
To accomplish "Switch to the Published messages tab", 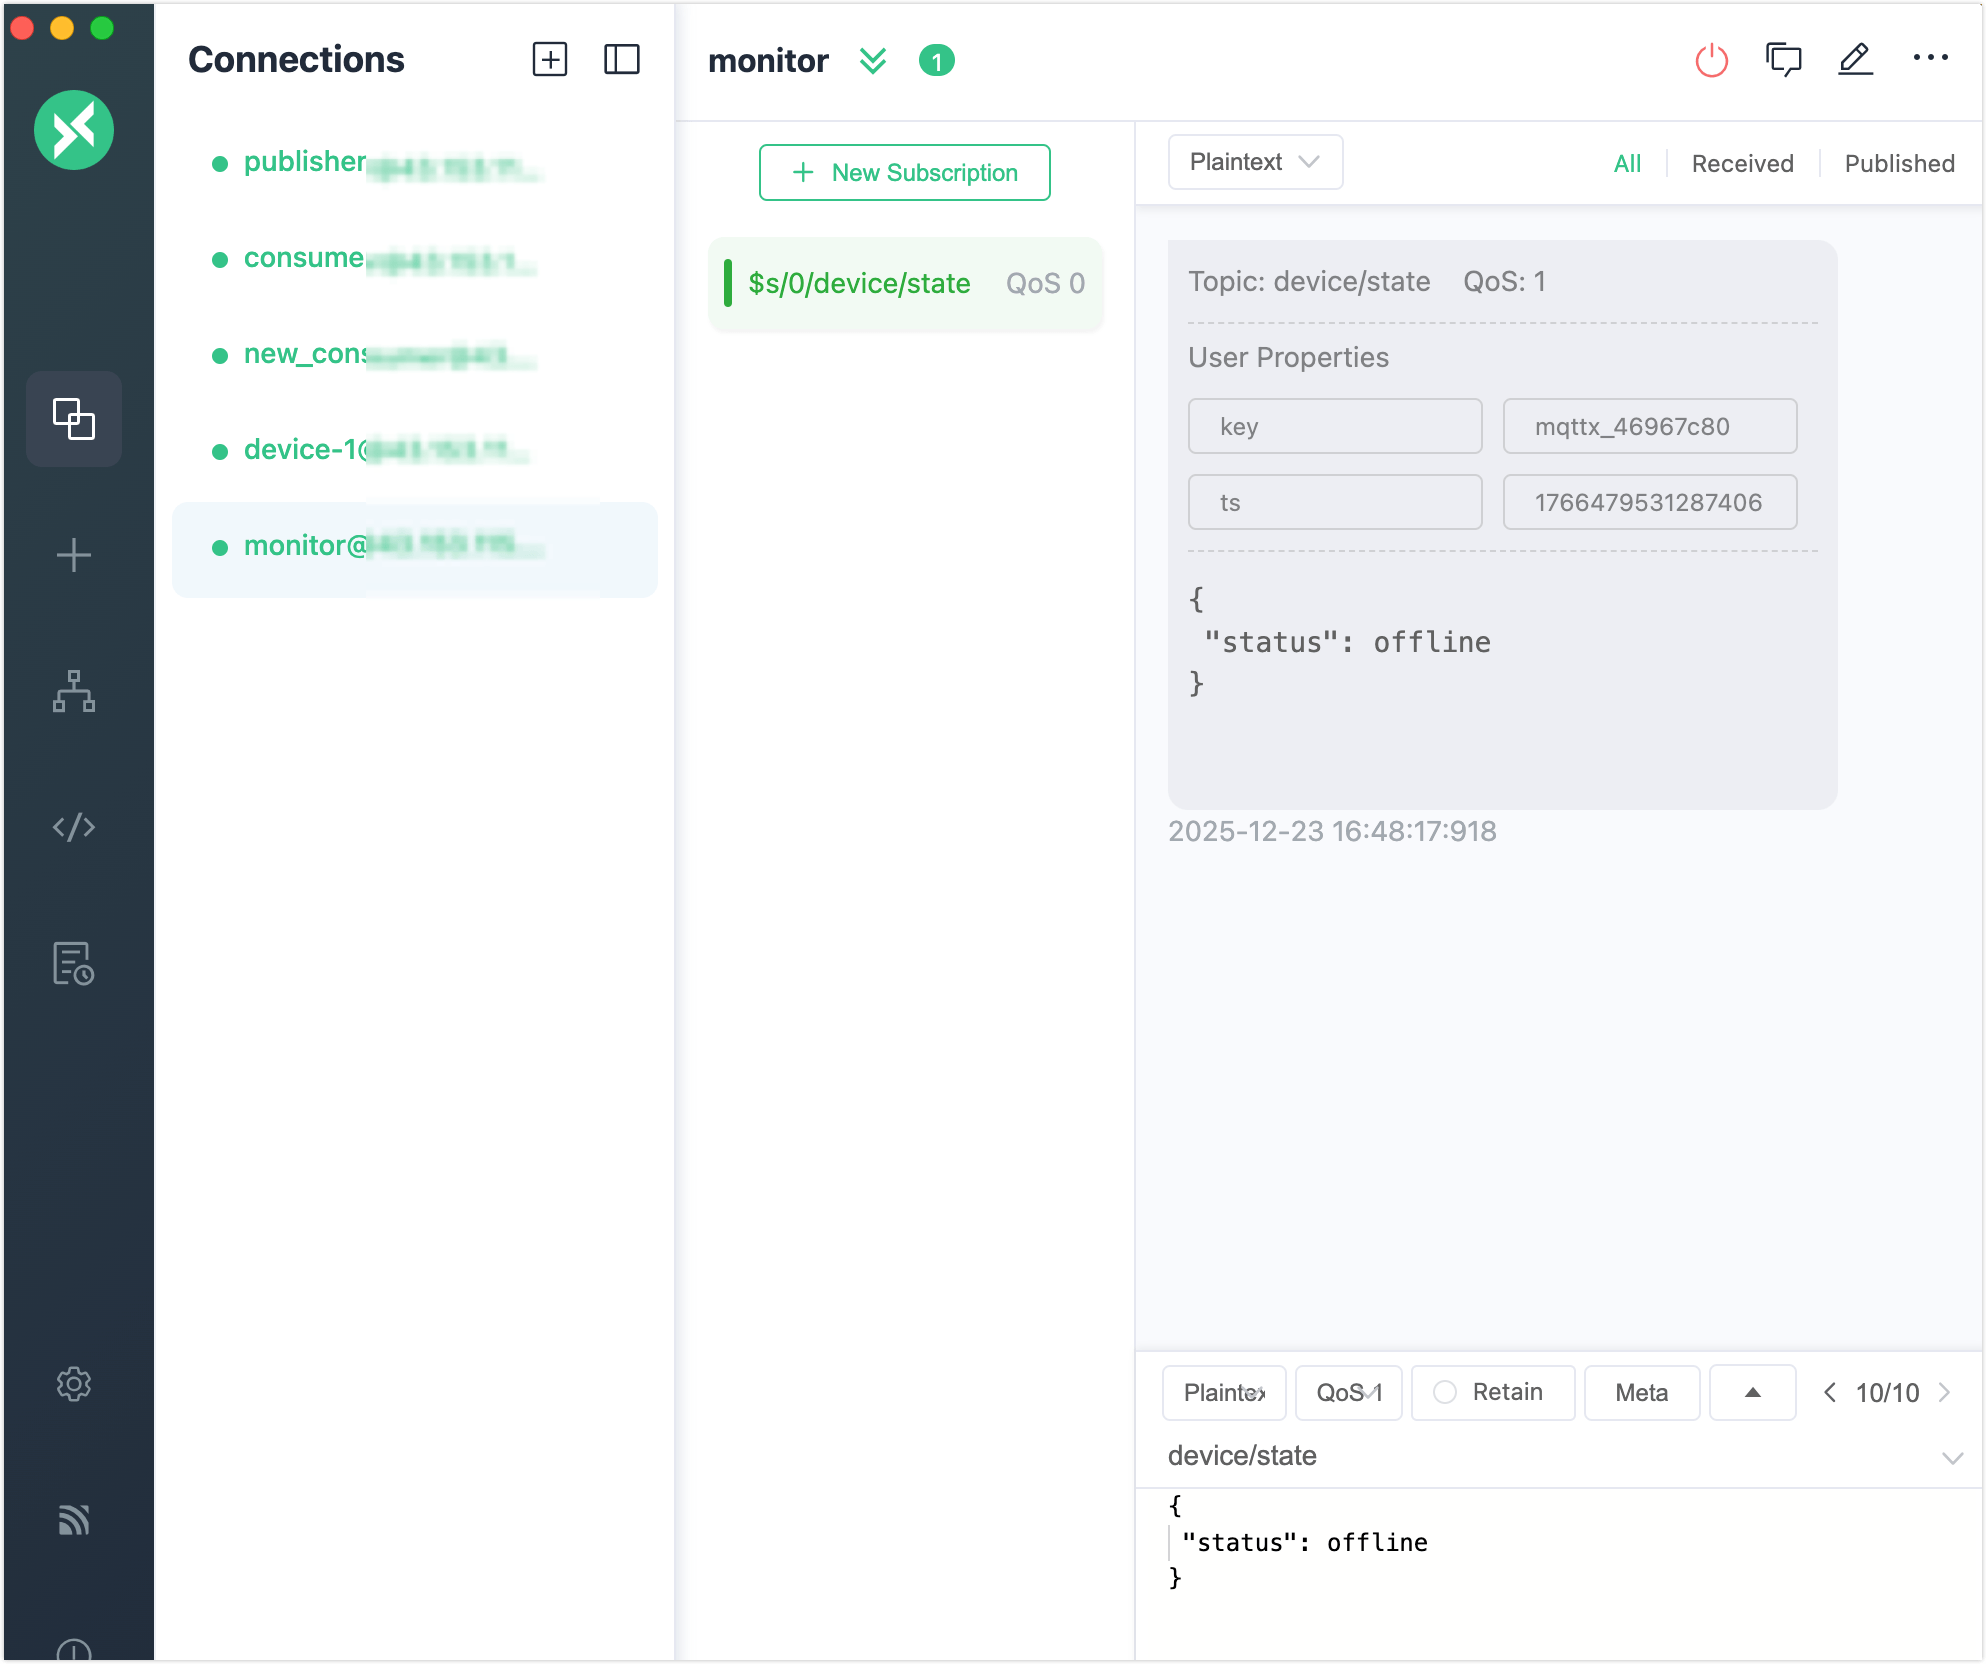I will 1898,164.
